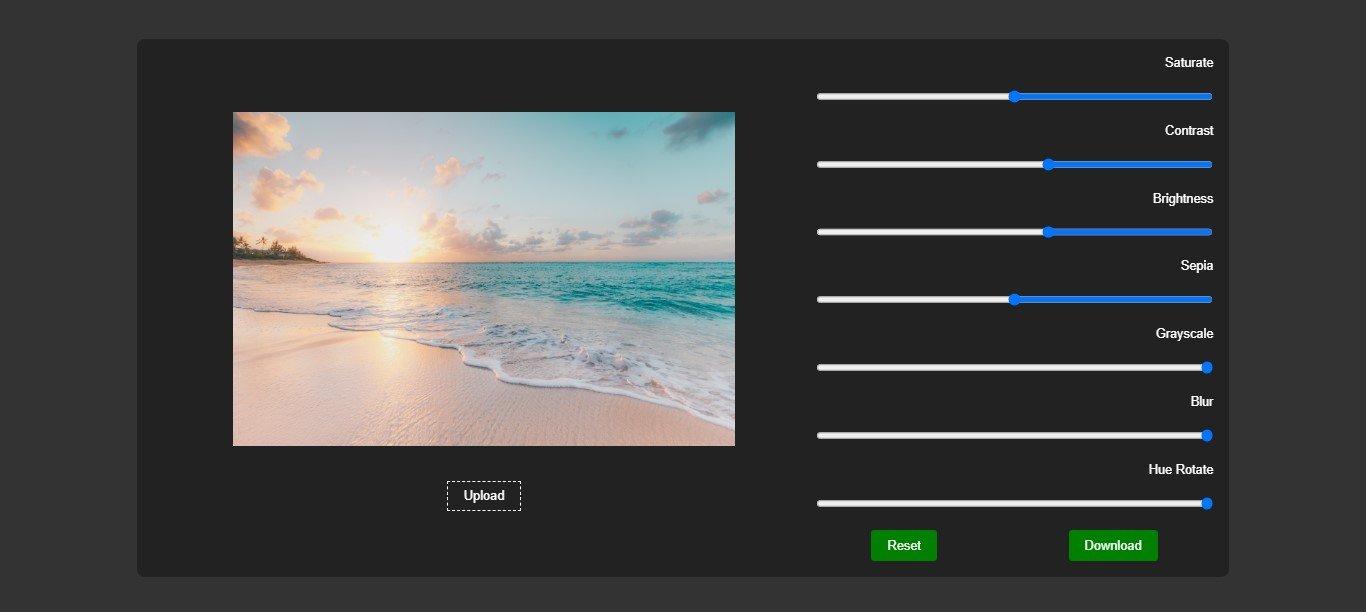This screenshot has height=612, width=1366.
Task: Click the Grayscale text label
Action: point(1184,334)
